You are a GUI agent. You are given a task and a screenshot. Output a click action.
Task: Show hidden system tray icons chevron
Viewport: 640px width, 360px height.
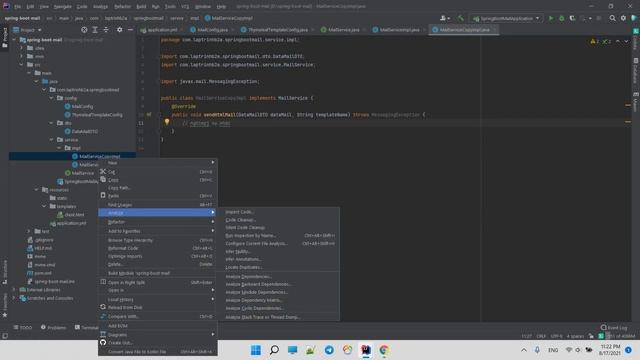click(x=524, y=350)
